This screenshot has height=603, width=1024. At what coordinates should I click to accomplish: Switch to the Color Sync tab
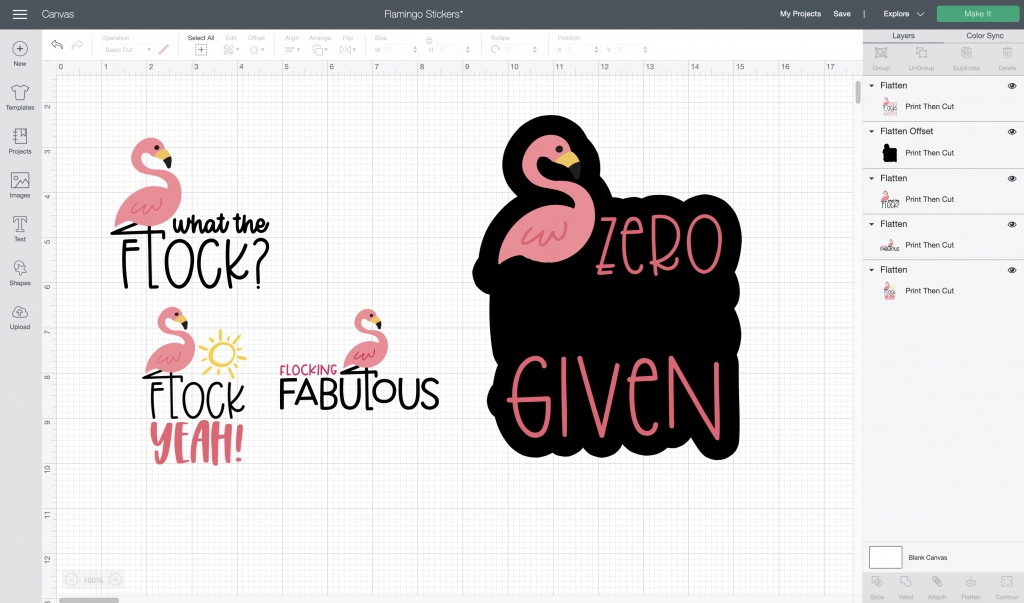[x=984, y=36]
